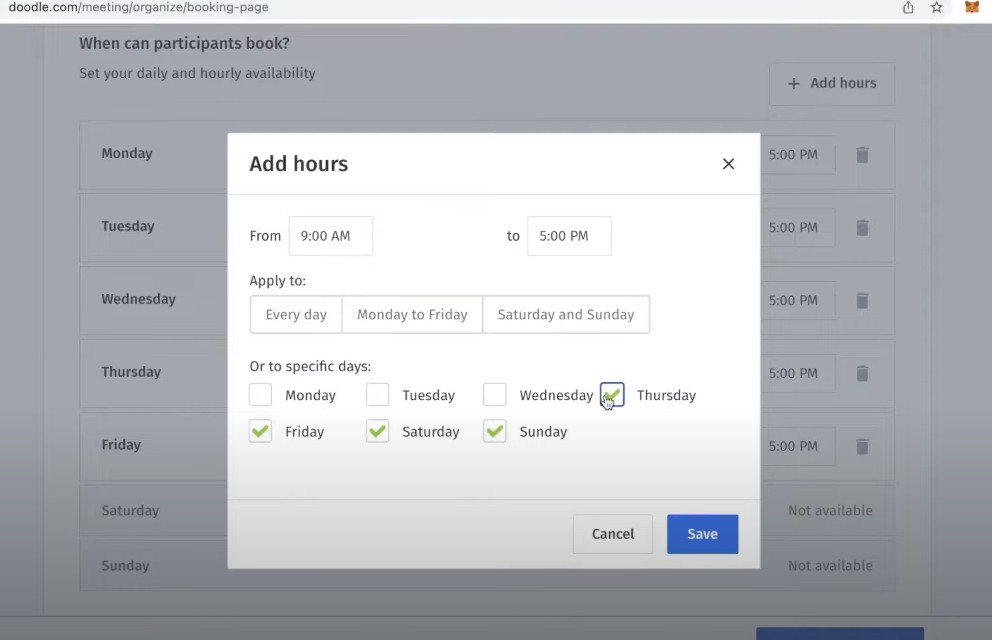
Task: Remove Wednesday availability using trash icon
Action: coord(862,301)
